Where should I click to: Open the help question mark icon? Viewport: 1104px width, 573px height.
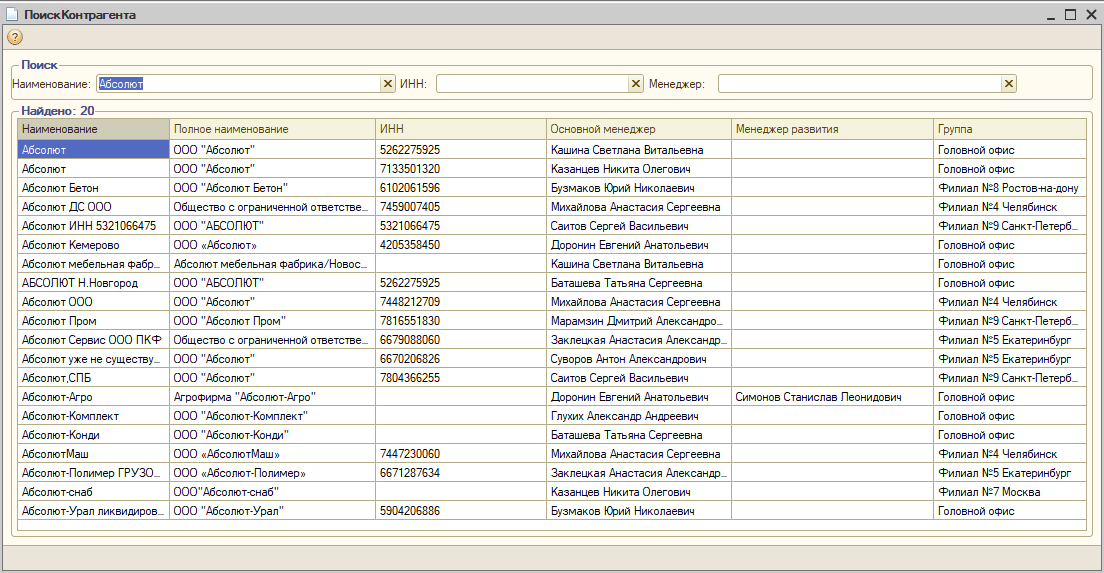click(x=15, y=37)
